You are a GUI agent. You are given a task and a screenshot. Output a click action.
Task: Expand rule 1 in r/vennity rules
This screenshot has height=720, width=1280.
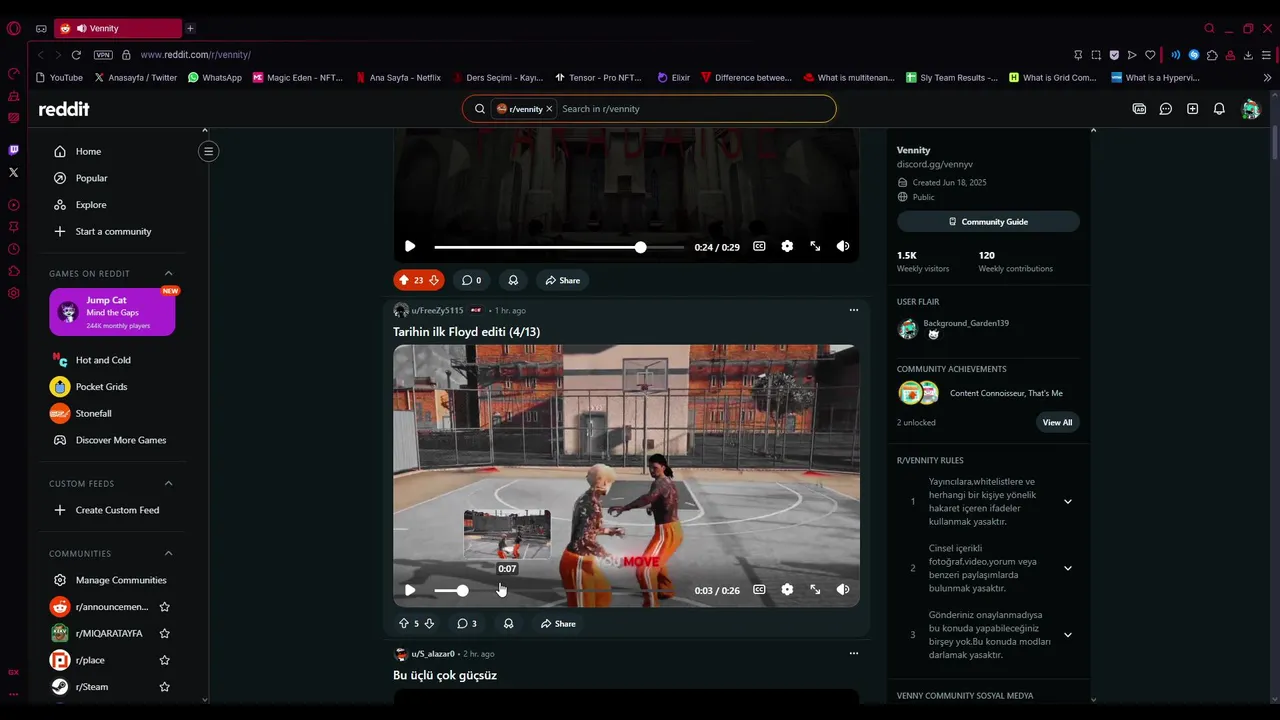(x=1067, y=501)
